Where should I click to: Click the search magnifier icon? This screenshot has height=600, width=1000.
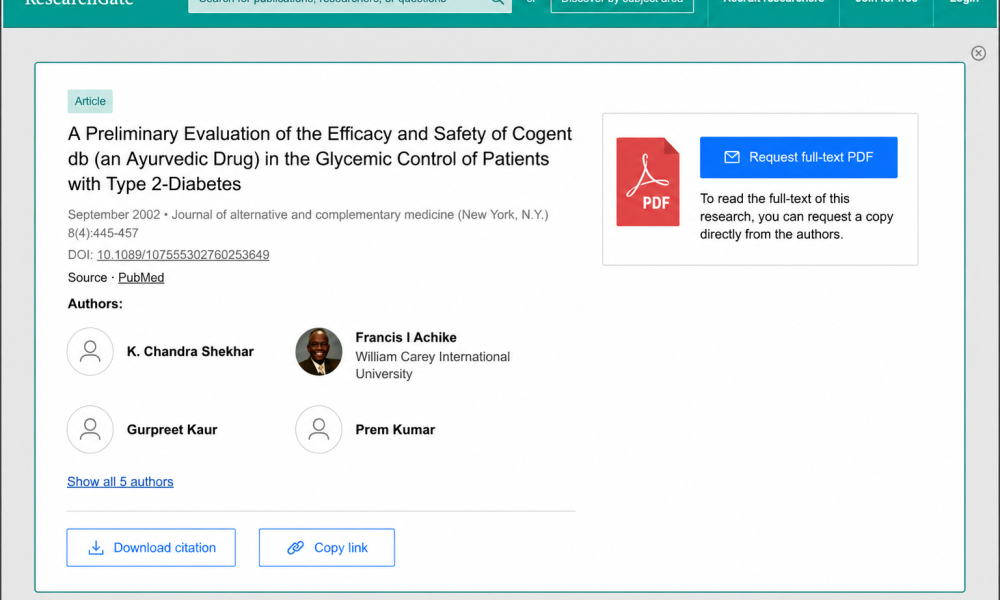497,2
